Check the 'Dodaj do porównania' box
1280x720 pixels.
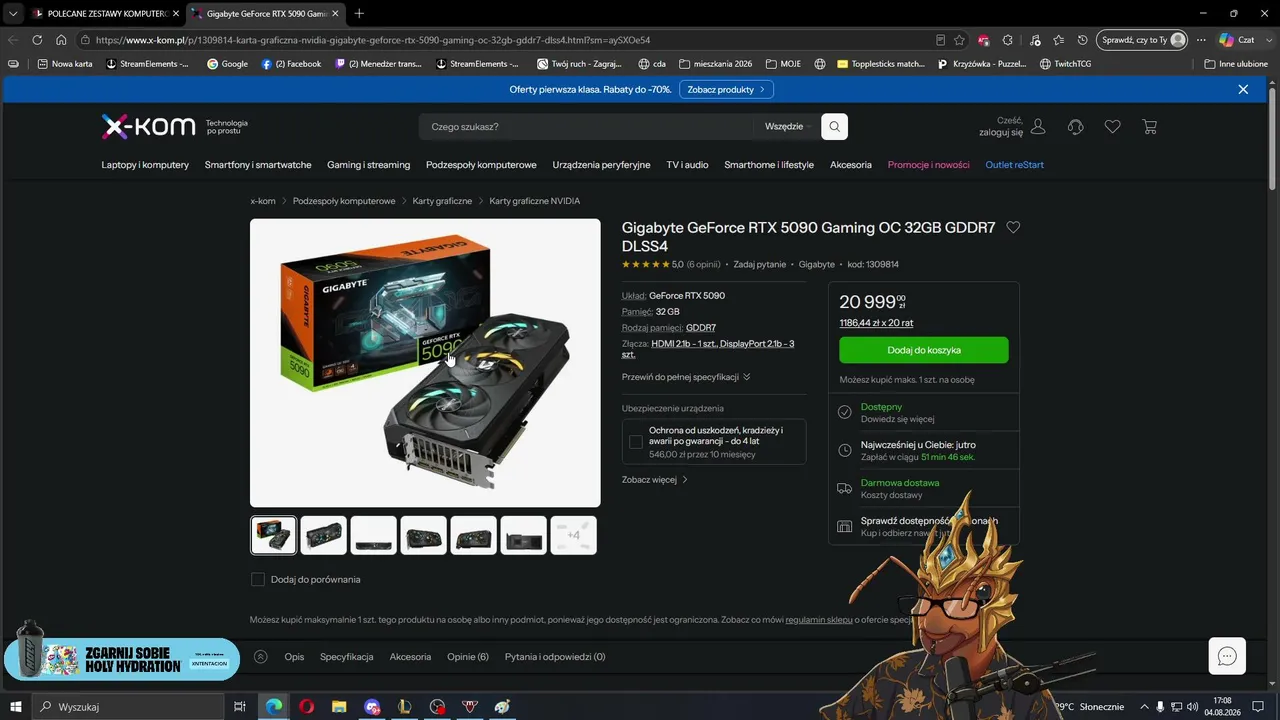[x=258, y=579]
